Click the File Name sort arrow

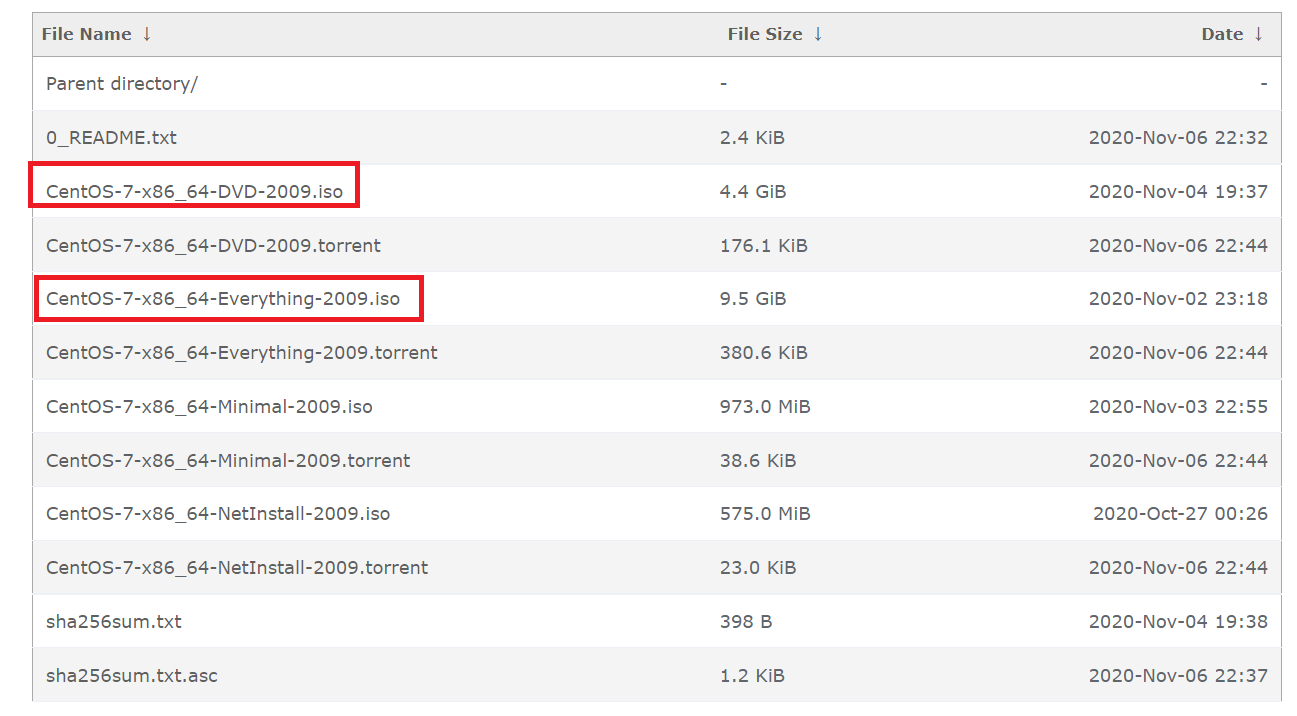[x=146, y=34]
